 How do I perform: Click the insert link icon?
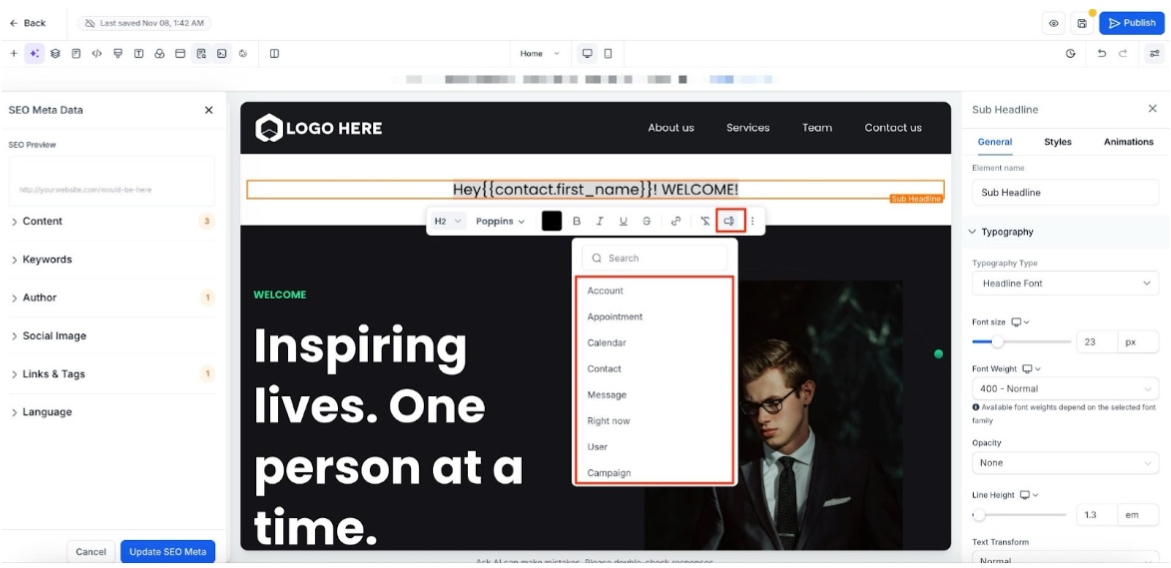coord(676,221)
